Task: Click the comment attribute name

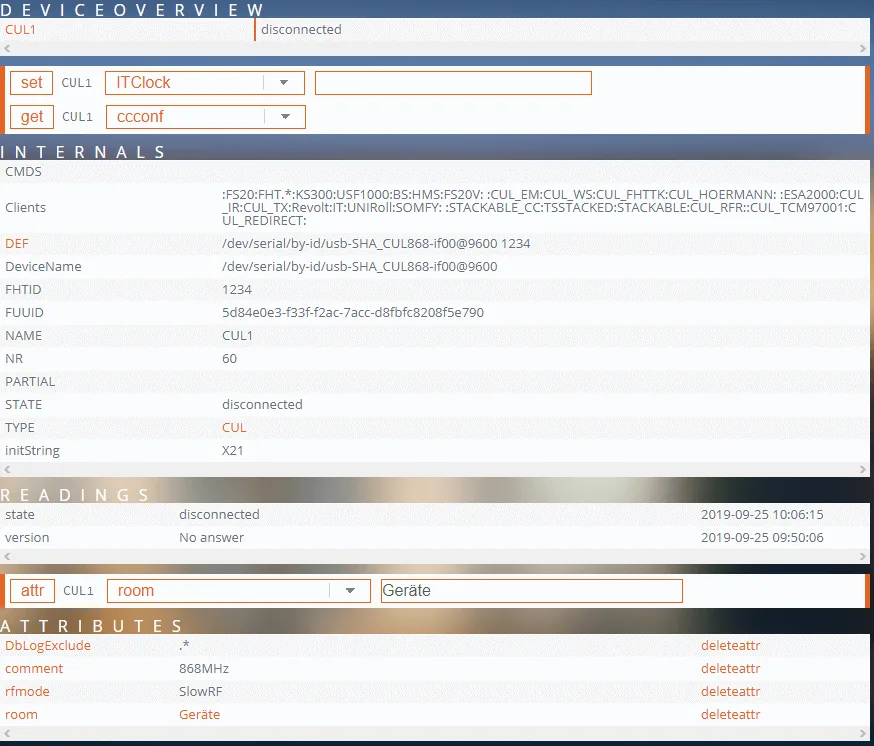Action: click(34, 669)
